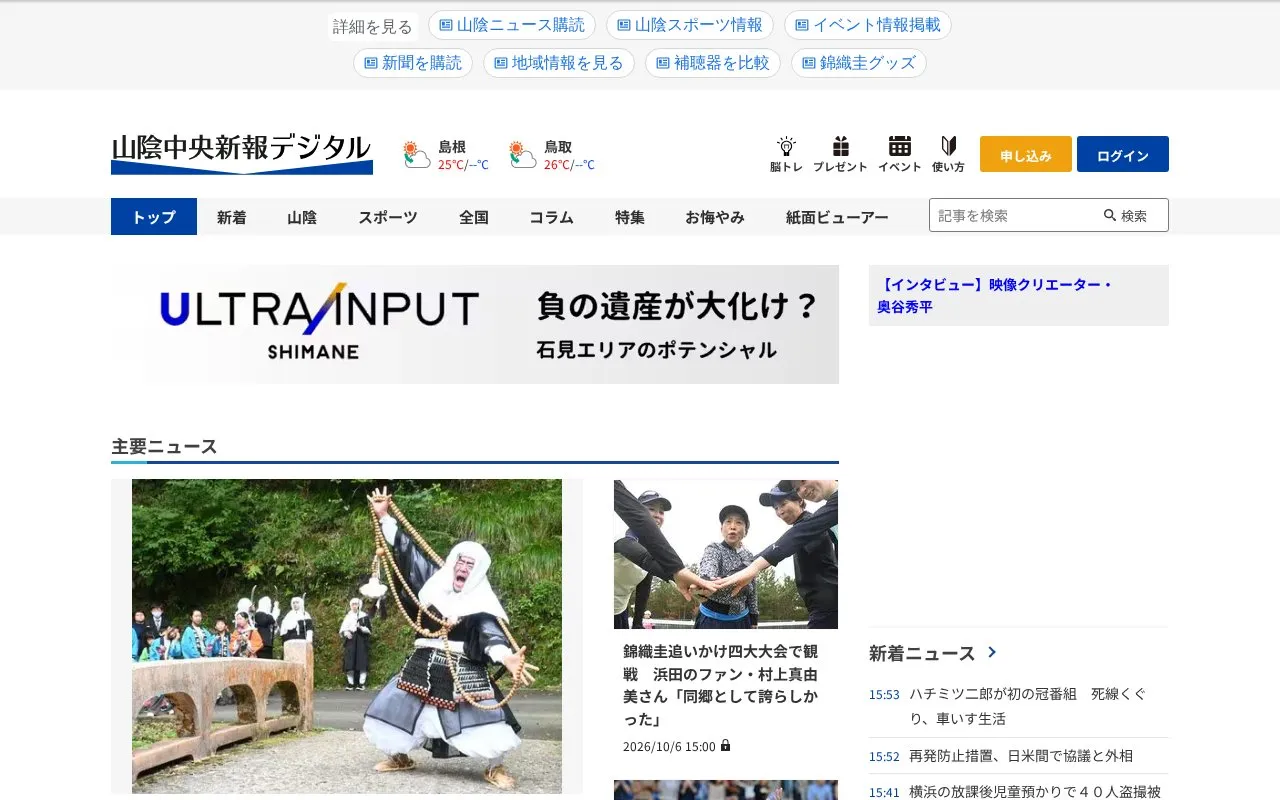
Task: Open the 映像クリエーター奥谷秀平 interview link
Action: (995, 296)
